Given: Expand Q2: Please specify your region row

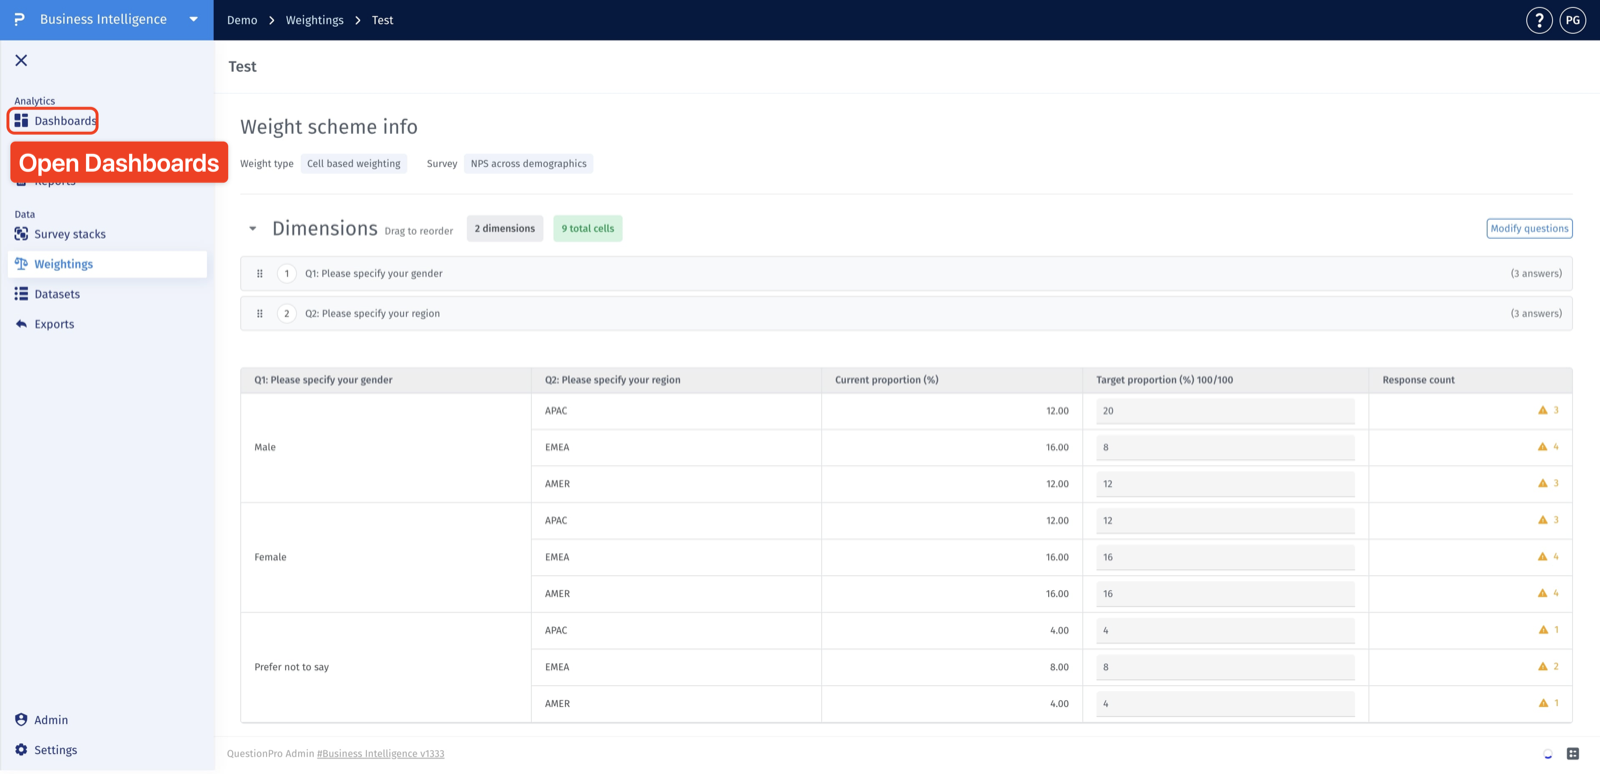Looking at the screenshot, I should pos(906,314).
